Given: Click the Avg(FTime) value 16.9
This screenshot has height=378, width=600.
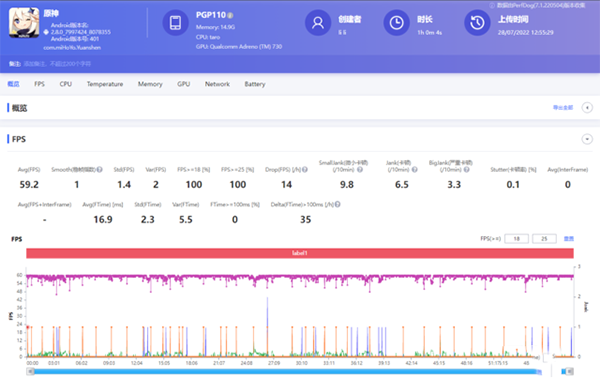Looking at the screenshot, I should pyautogui.click(x=103, y=220).
